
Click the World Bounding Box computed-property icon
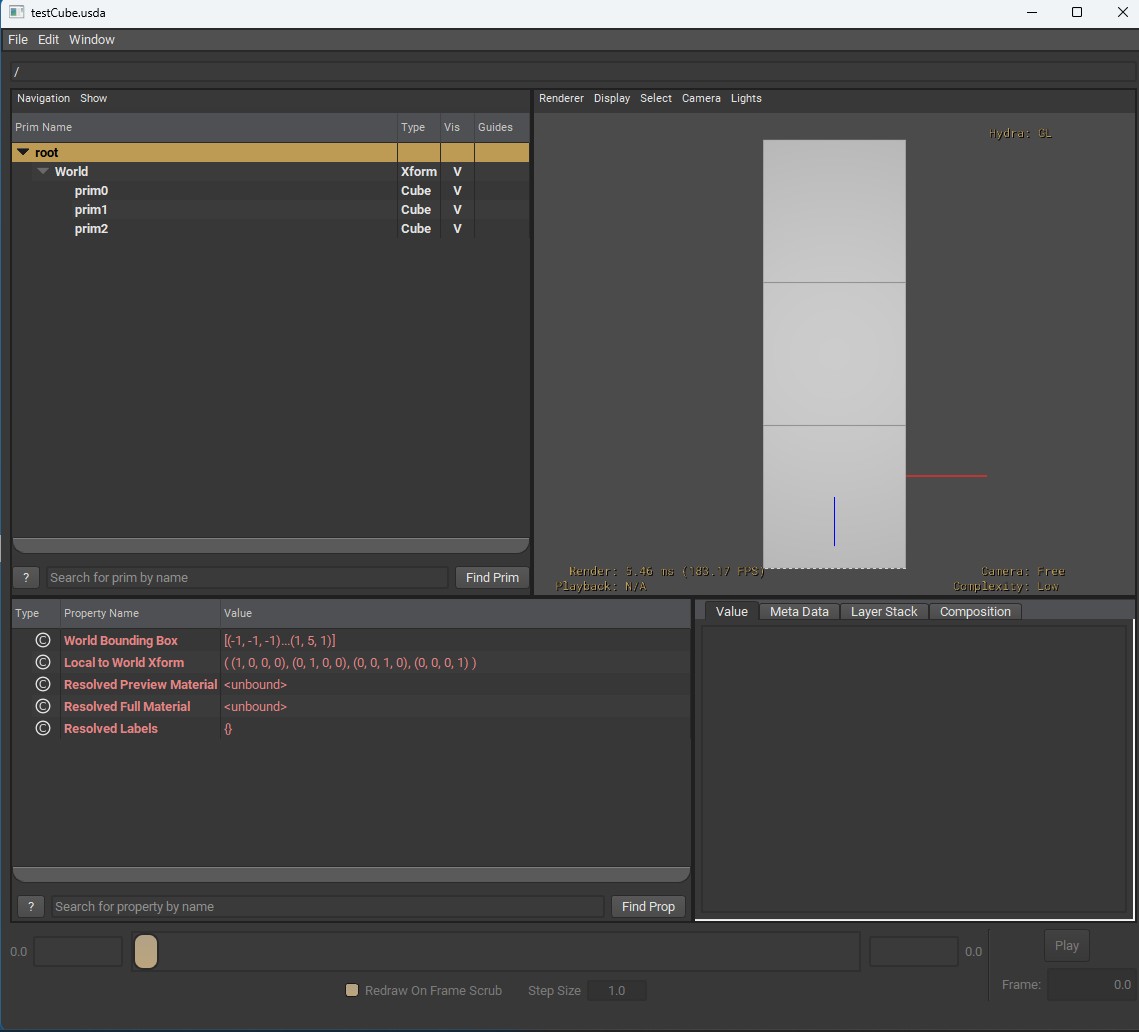[x=42, y=641]
